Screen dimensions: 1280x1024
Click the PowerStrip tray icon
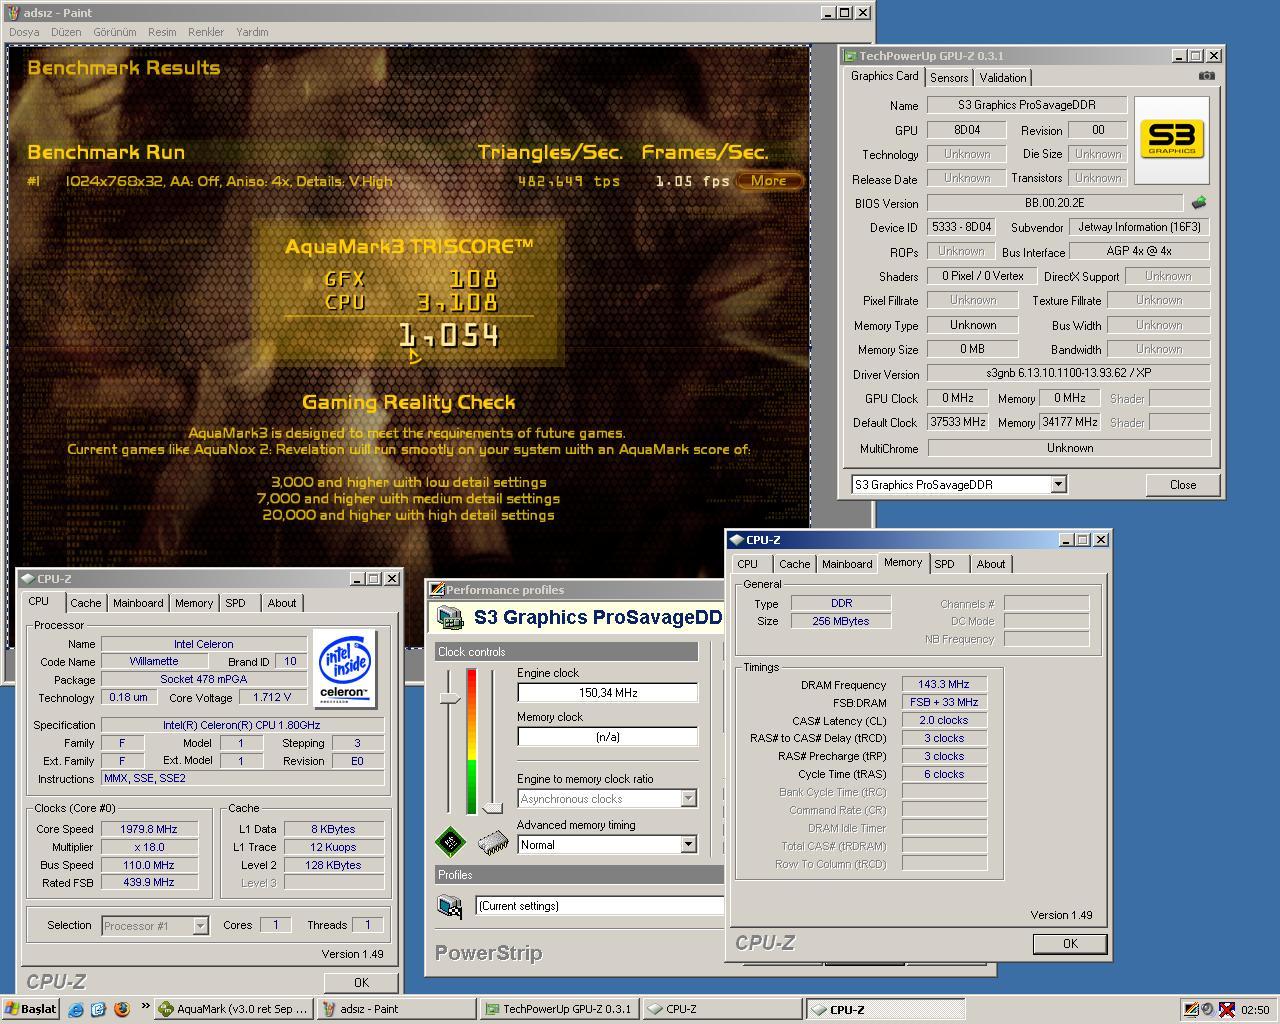[x=1191, y=1010]
